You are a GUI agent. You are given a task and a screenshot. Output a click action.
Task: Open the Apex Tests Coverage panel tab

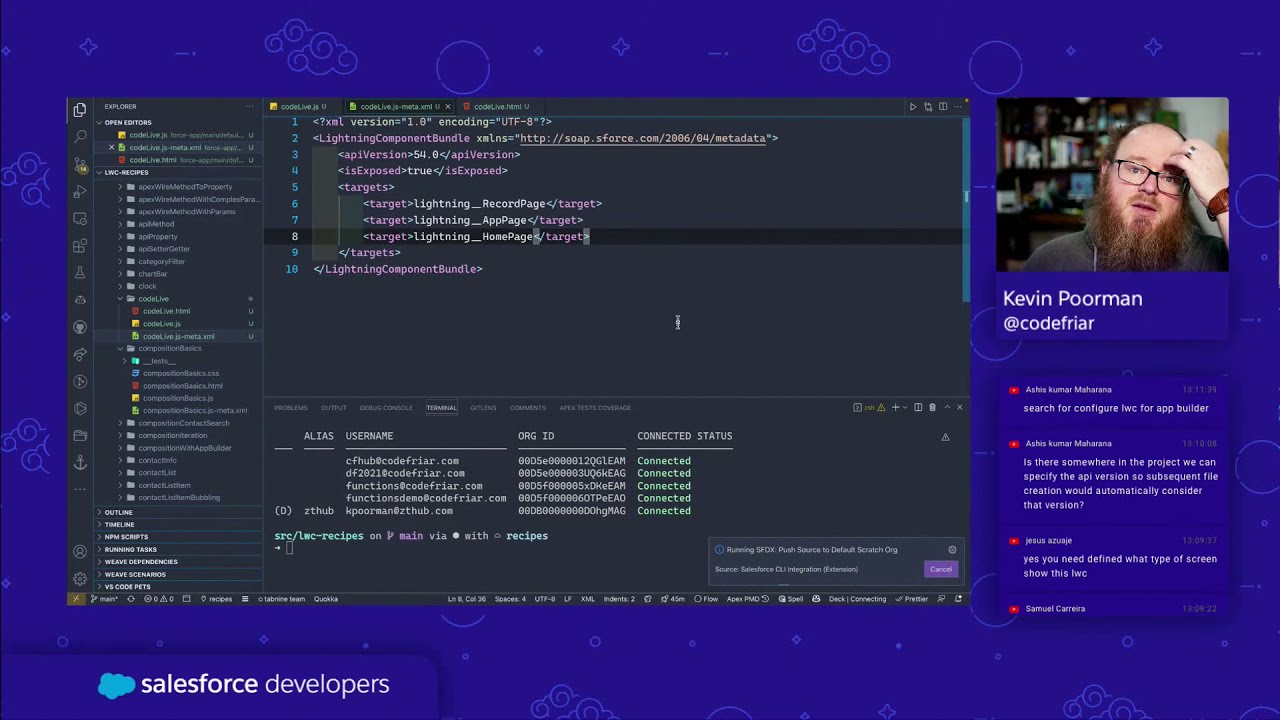point(595,408)
